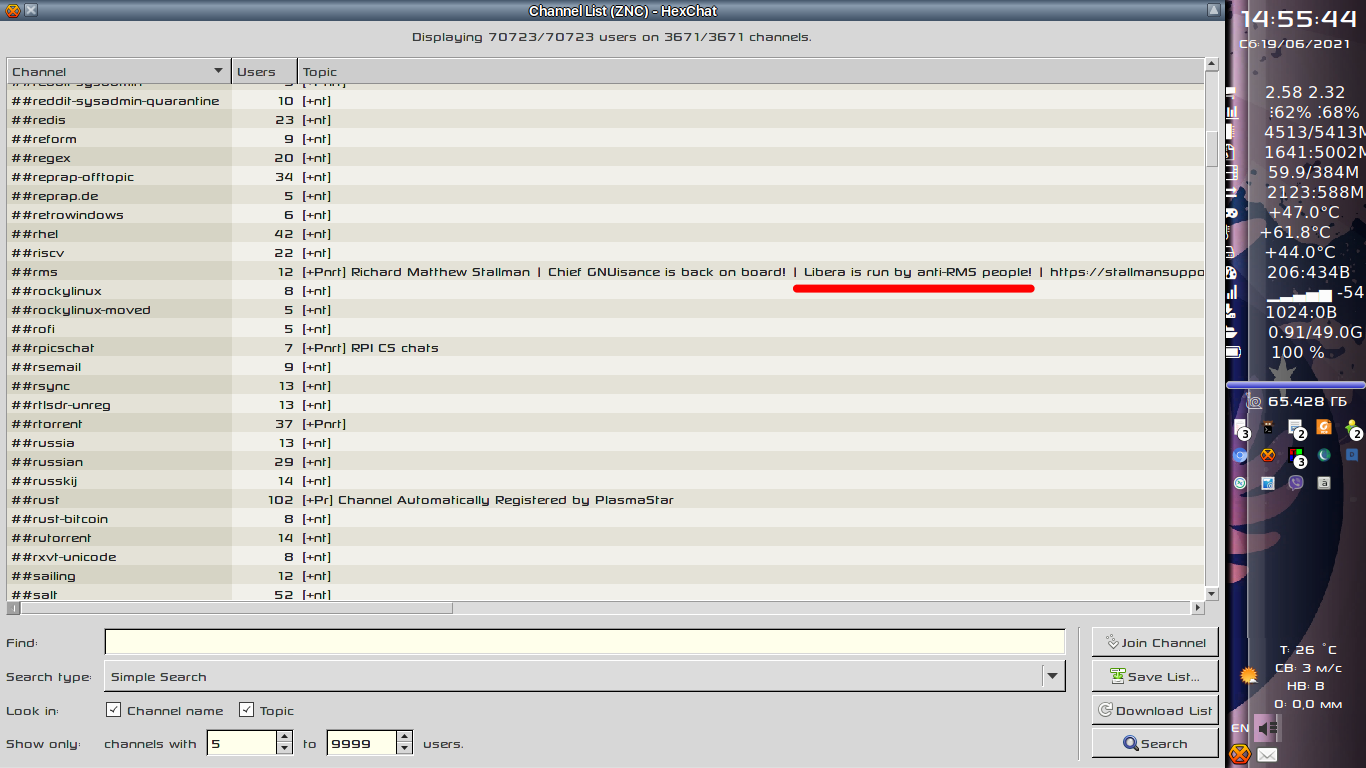Click the gray letter 'a' icon in the tray

(x=1324, y=483)
